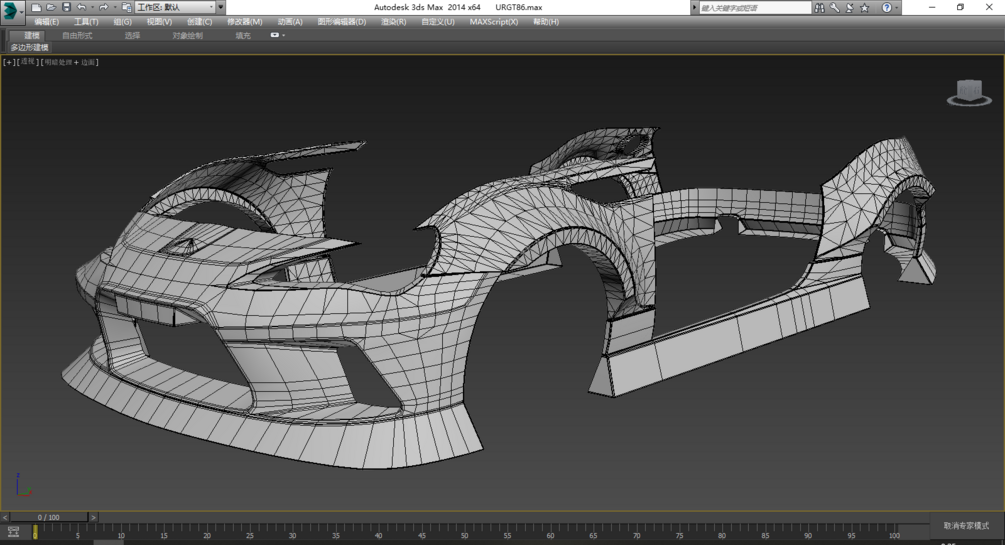Click the time slider 0 / 100 handle

point(48,517)
